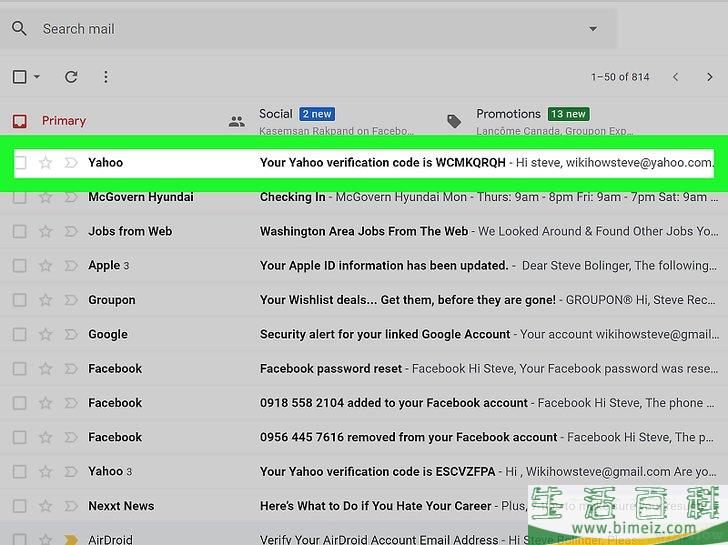Screen dimensions: 728x545
Task: Open Washington Area Jobs From The Web
Action: tap(364, 231)
